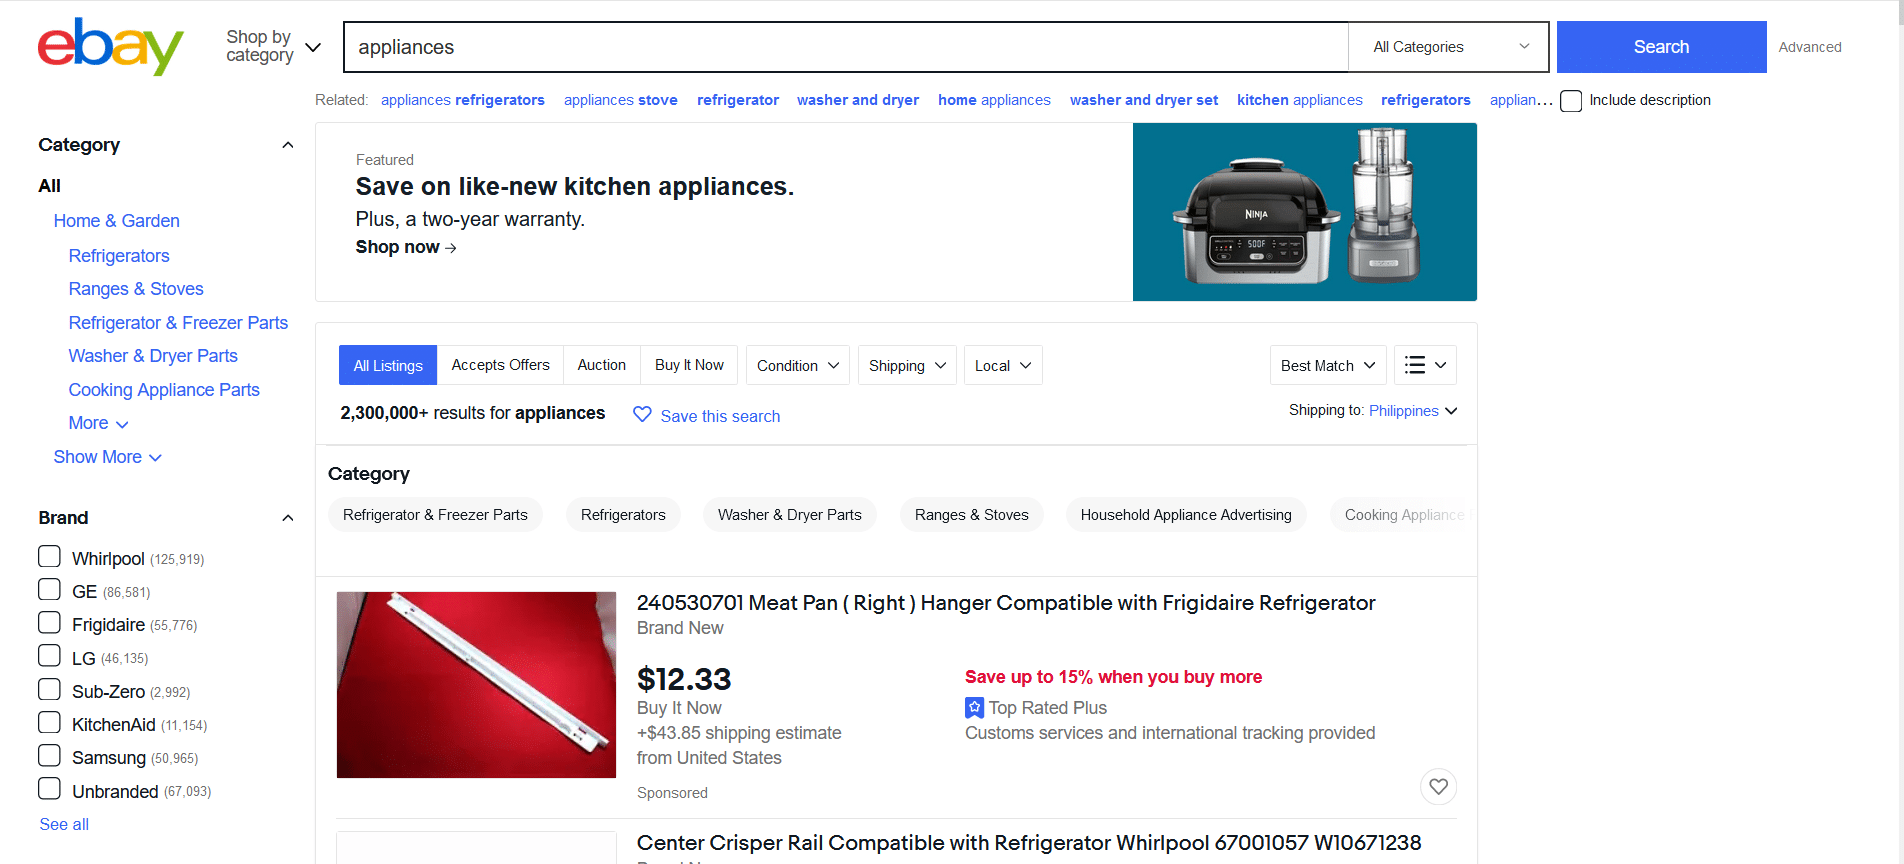Select the All Listings tab
Screen dimensions: 1904x864
tap(388, 365)
